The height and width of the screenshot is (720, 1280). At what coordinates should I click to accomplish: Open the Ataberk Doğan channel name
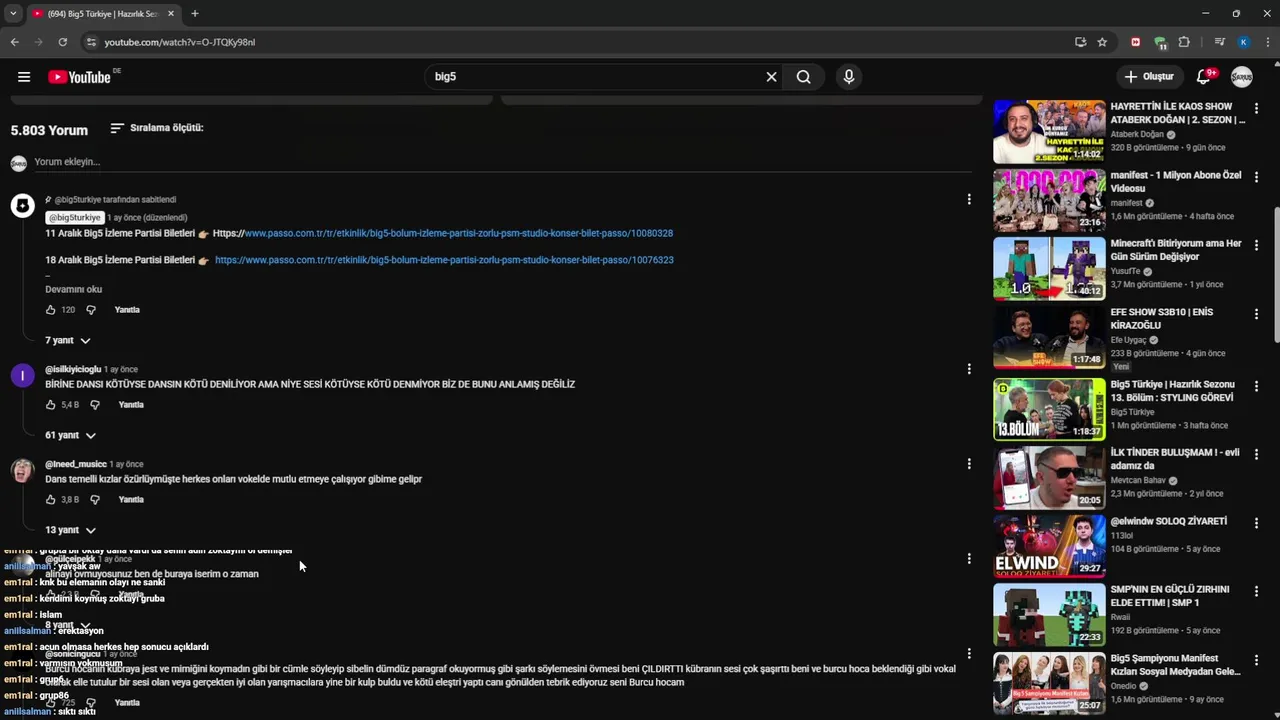1137,135
